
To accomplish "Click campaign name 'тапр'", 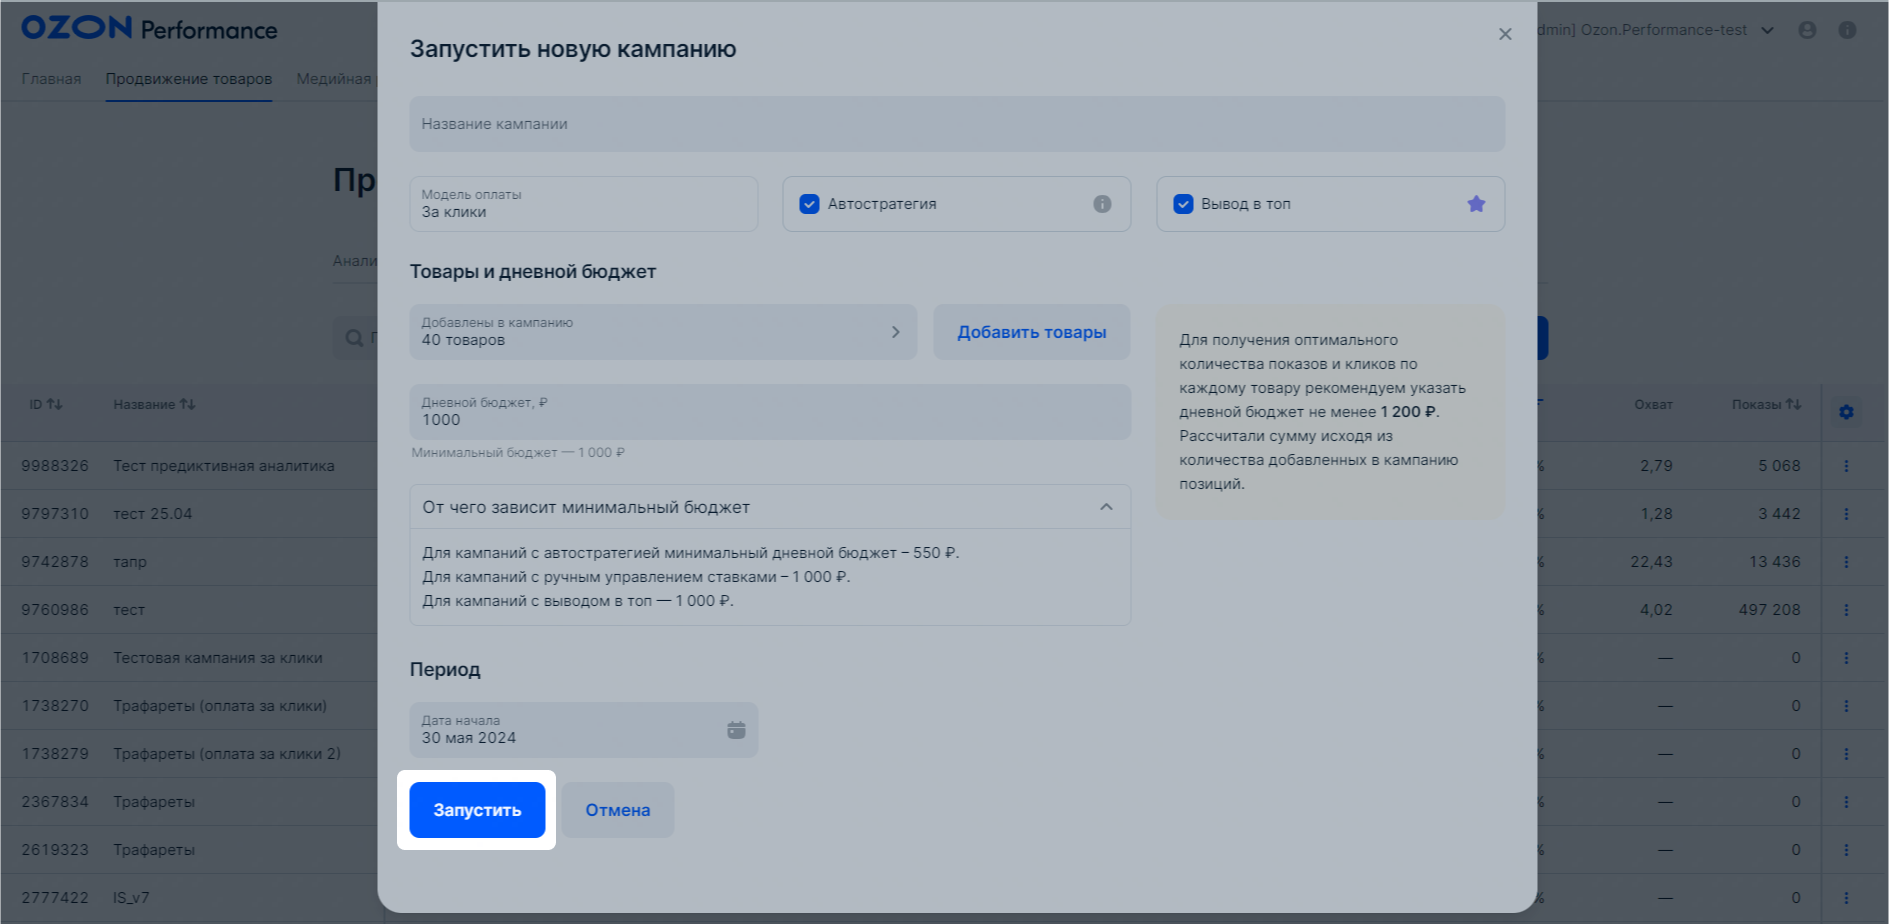I will pyautogui.click(x=130, y=562).
